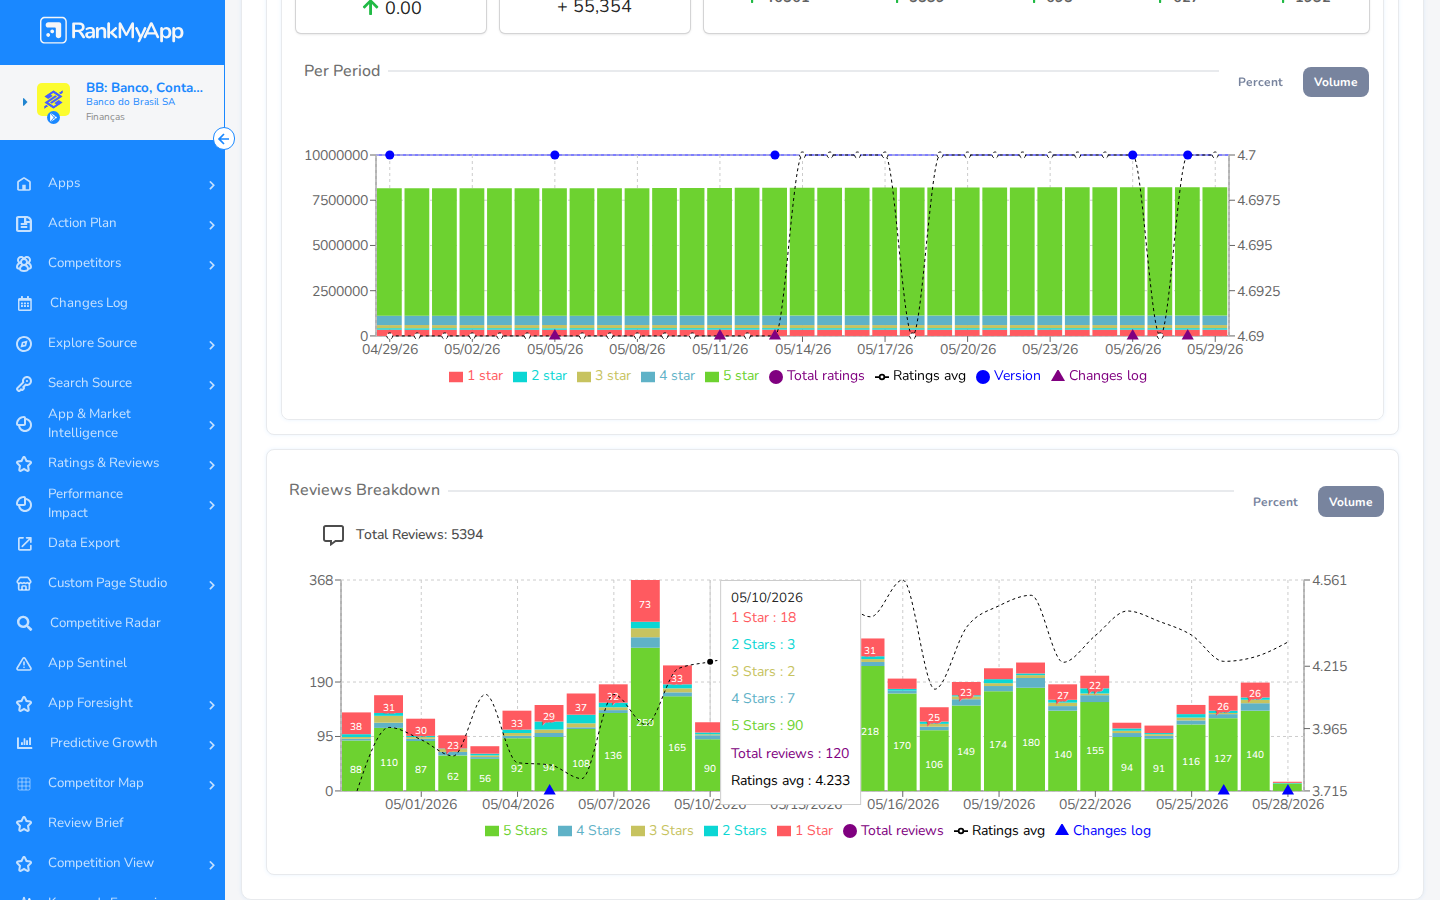Toggle 5 Stars series in Reviews Breakdown legend

point(516,831)
